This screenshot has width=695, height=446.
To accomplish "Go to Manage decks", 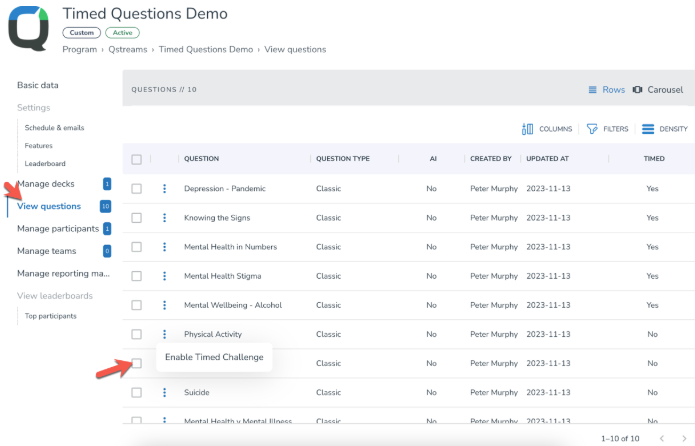I will tap(46, 184).
